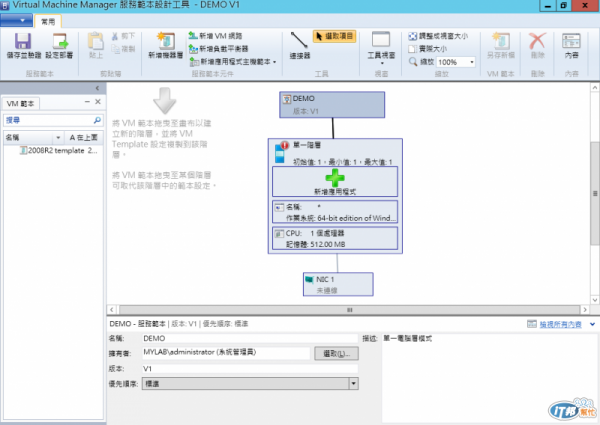
Task: Select the 2008R2 template list row
Action: (54, 150)
